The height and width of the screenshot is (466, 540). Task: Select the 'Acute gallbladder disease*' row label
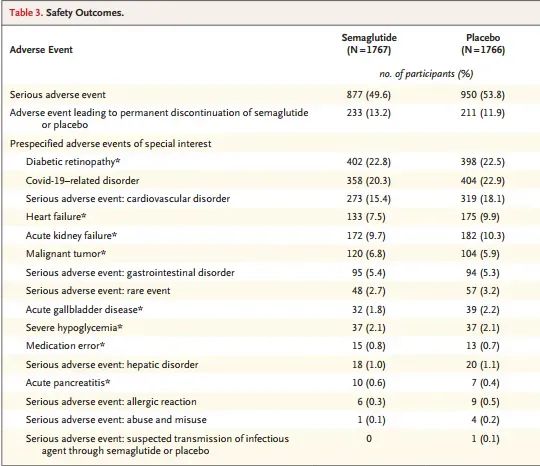pos(84,310)
